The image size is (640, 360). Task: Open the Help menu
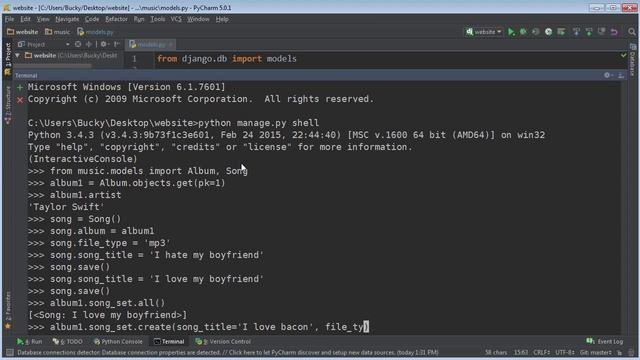(x=222, y=19)
